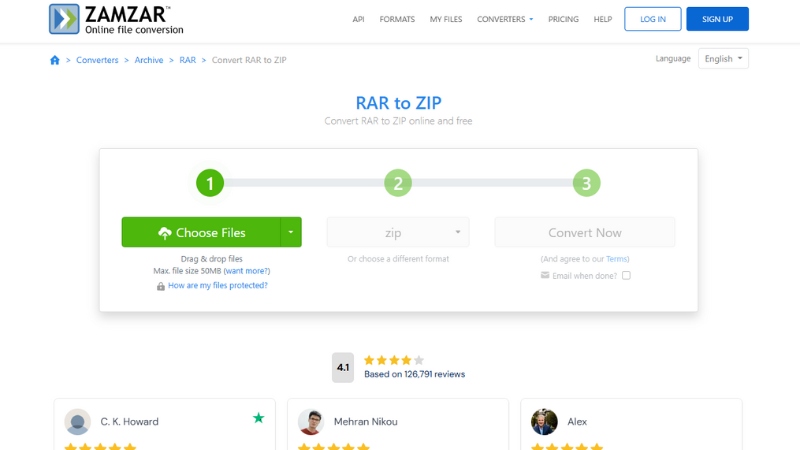
Task: Click the green Trustpilot star icon
Action: [259, 418]
